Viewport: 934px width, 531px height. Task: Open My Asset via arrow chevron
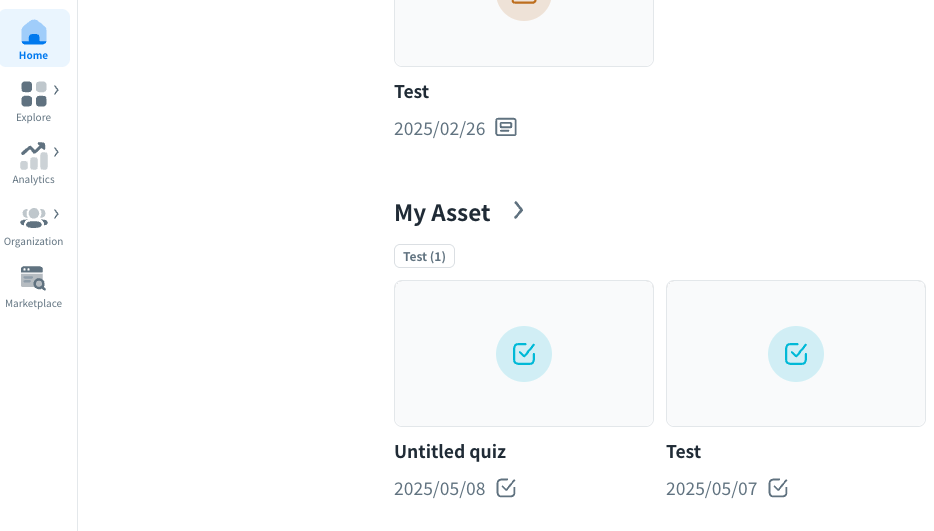coord(518,210)
